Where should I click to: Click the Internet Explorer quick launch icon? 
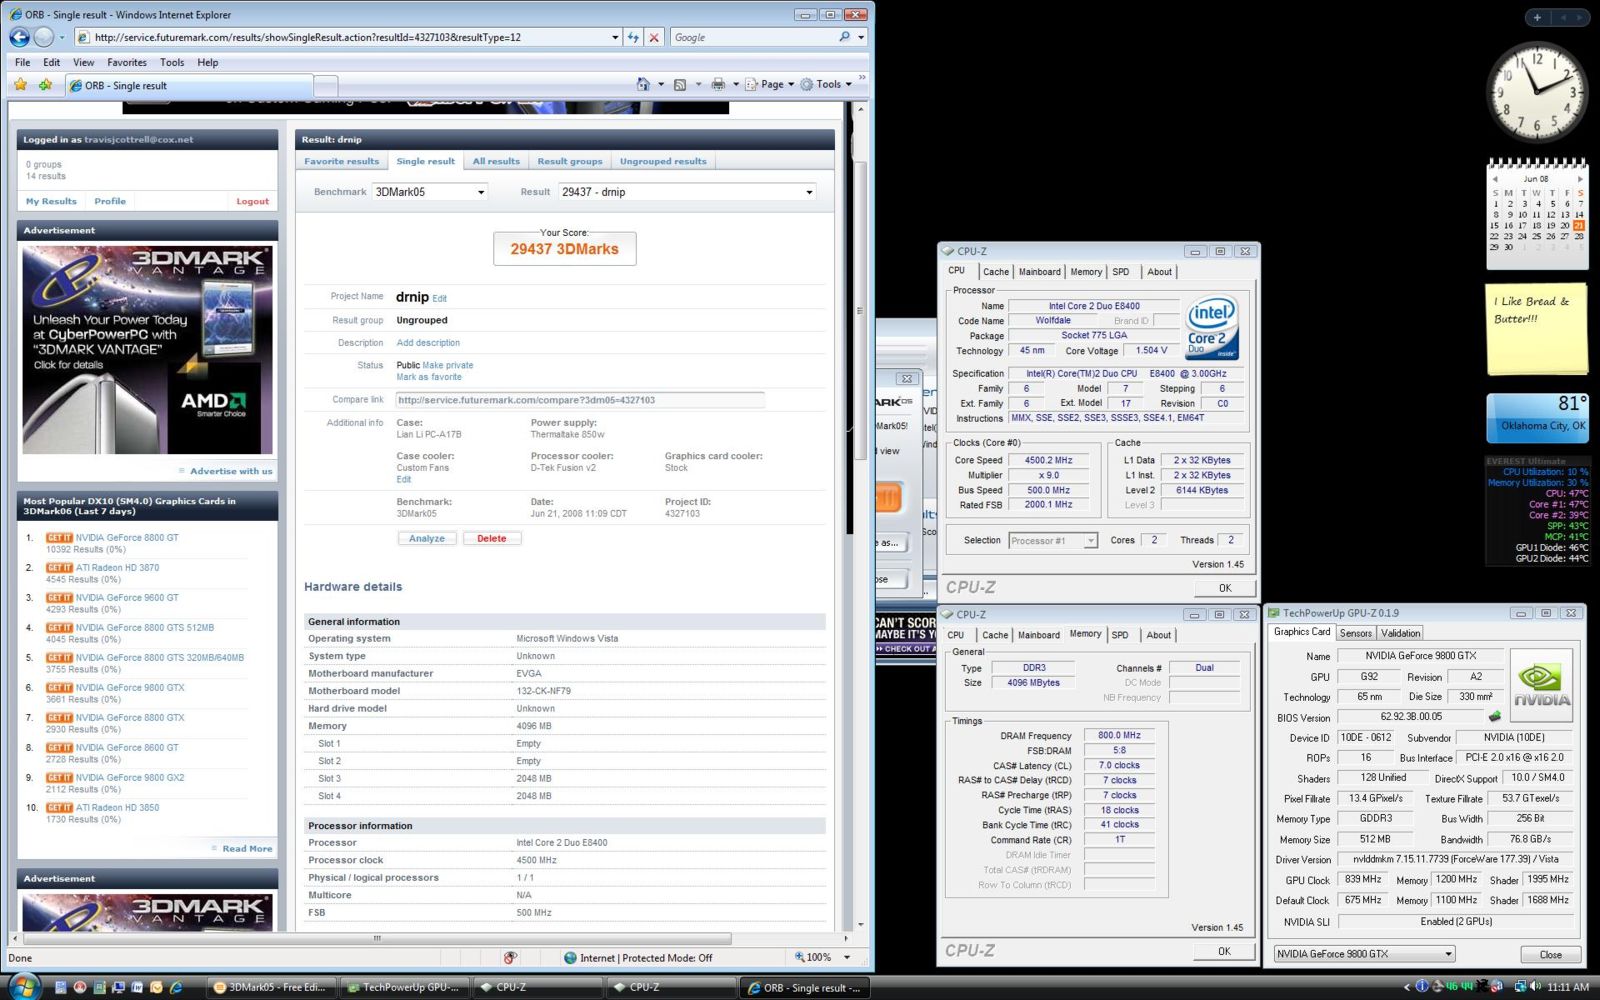[x=176, y=987]
